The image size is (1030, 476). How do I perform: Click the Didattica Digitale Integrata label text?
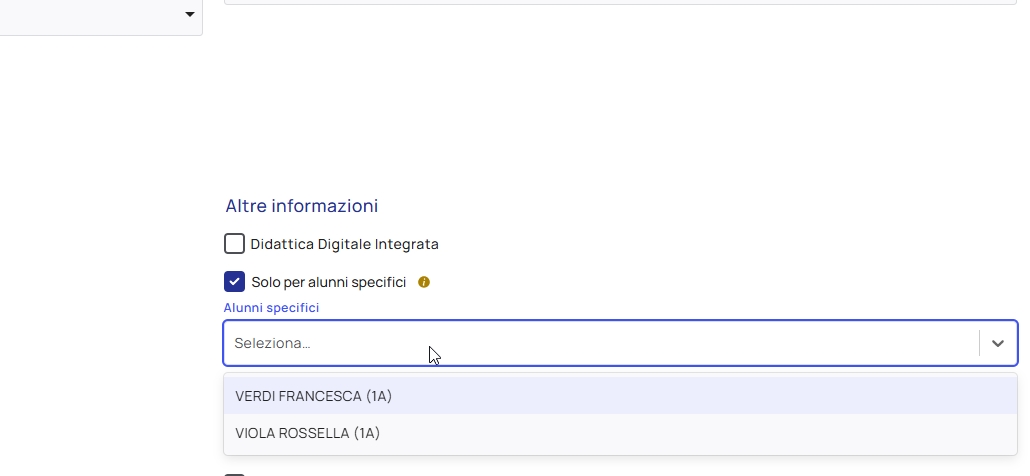(x=344, y=244)
